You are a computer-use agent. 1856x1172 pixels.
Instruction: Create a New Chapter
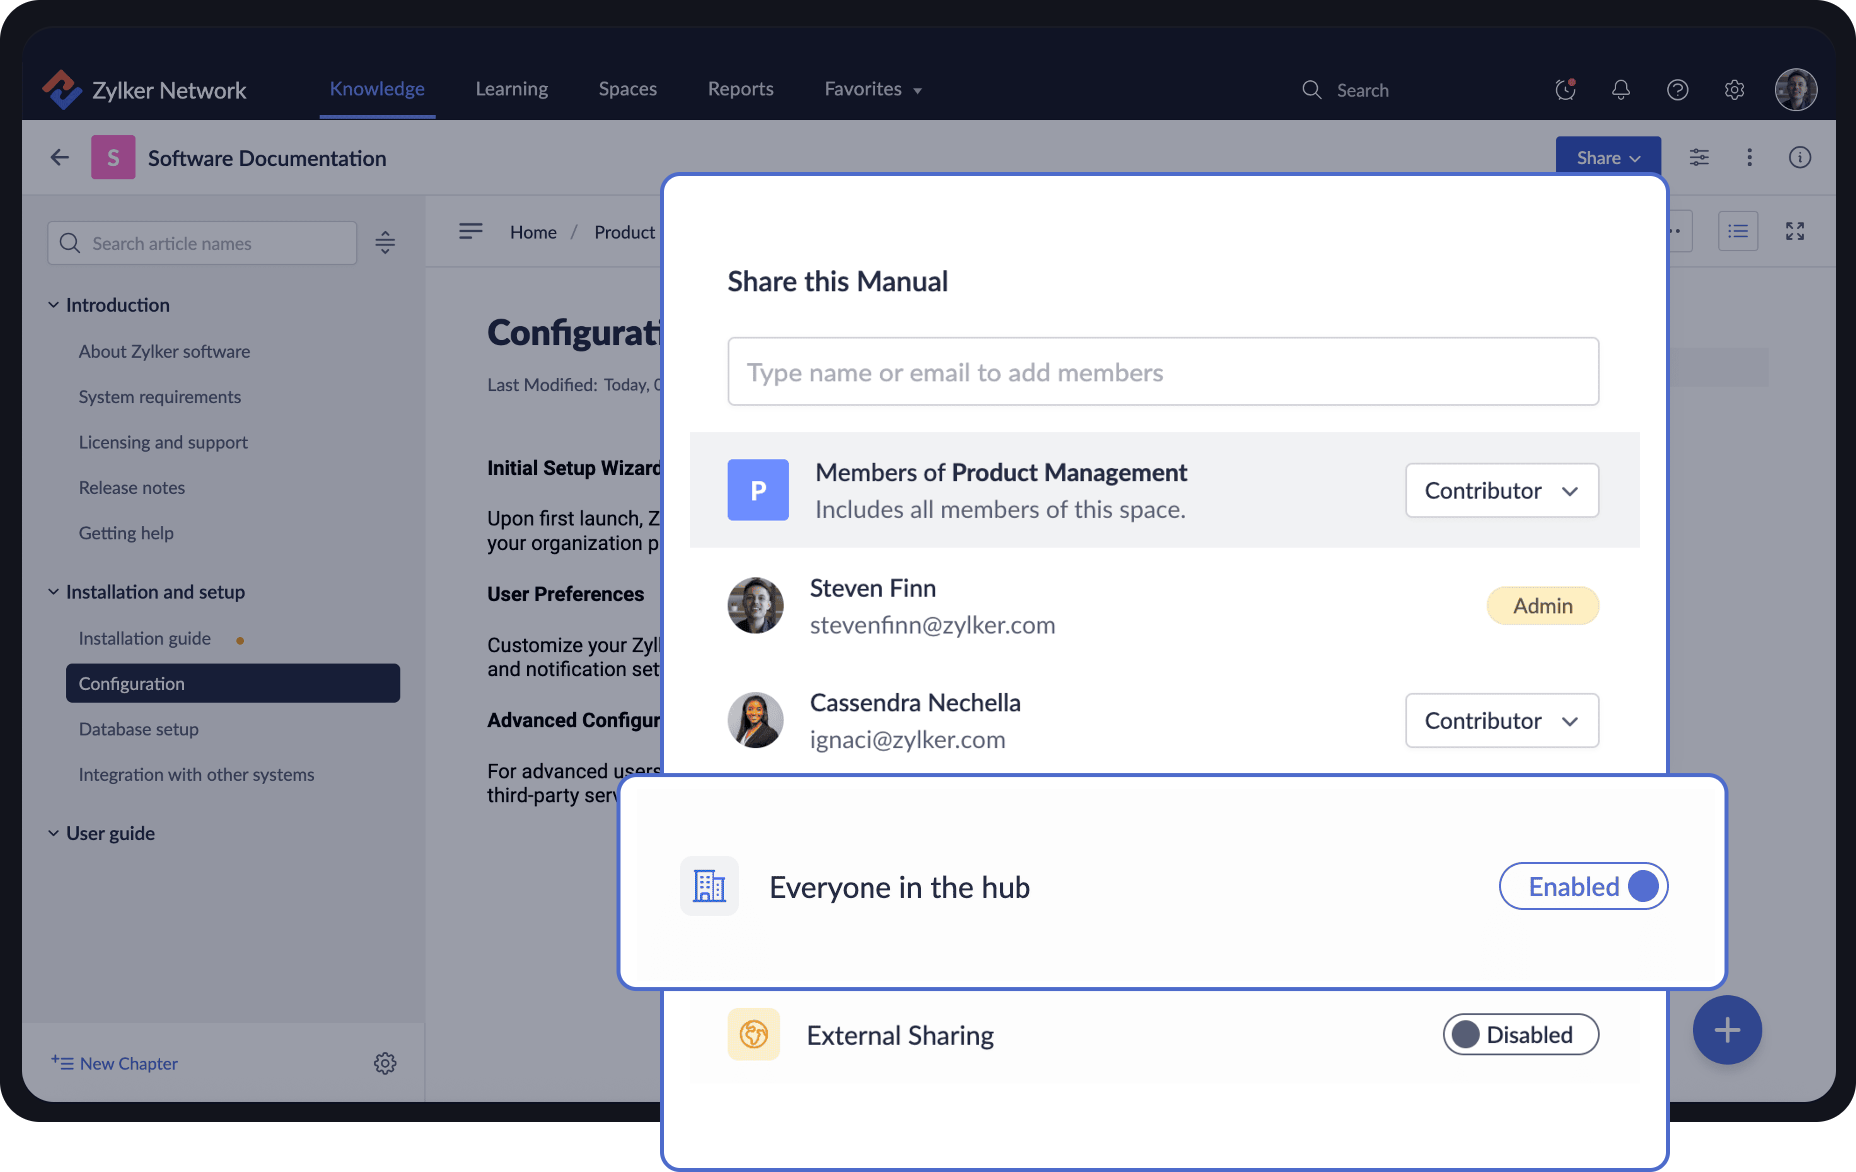[114, 1063]
